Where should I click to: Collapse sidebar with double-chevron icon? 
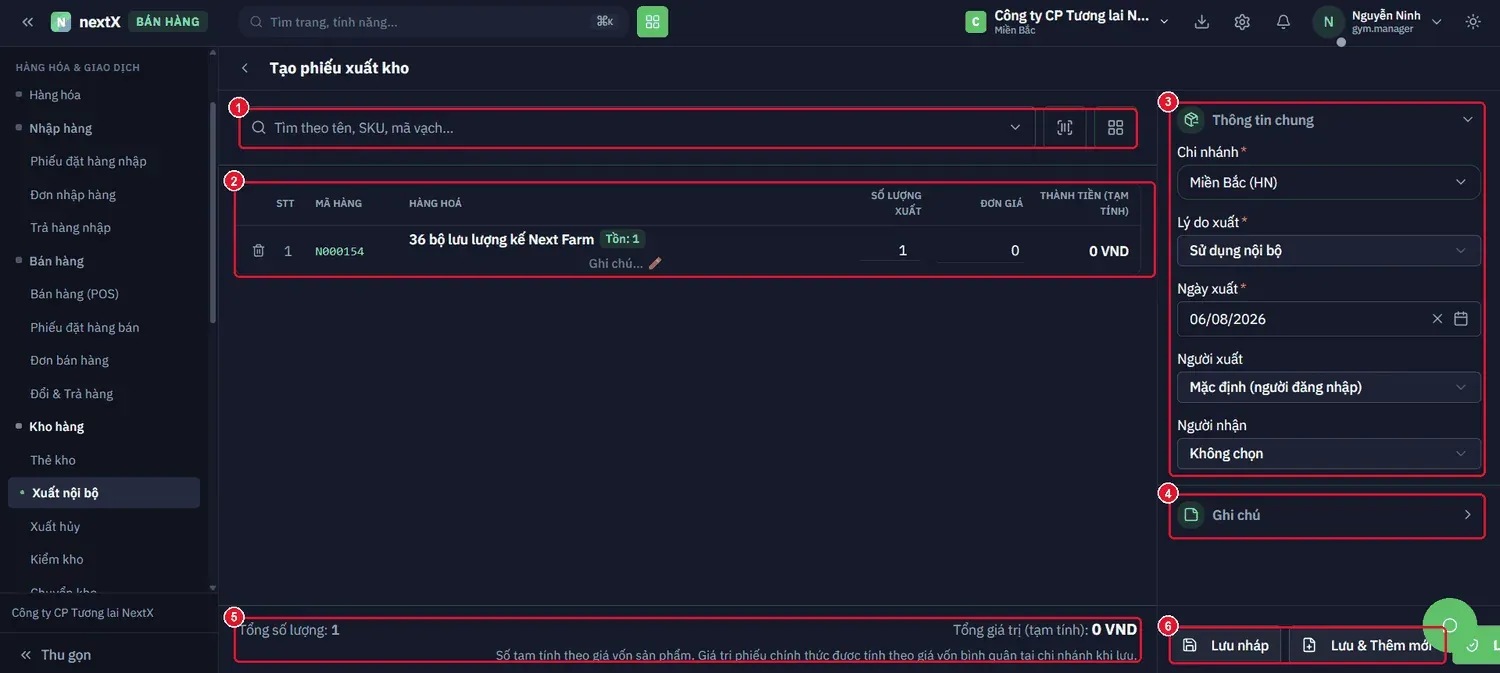pyautogui.click(x=27, y=22)
